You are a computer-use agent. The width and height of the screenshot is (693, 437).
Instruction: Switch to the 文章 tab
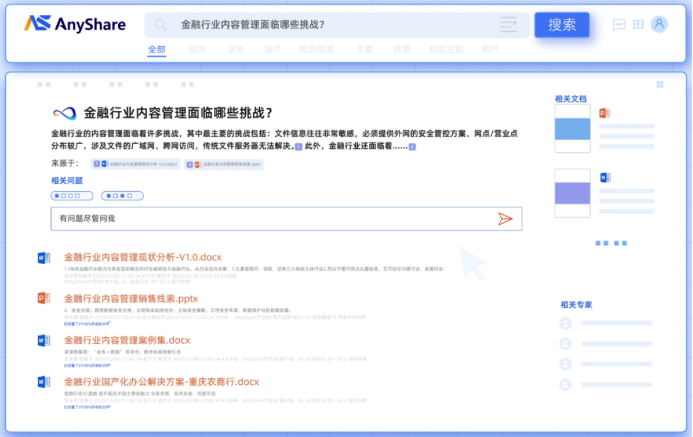[x=364, y=49]
